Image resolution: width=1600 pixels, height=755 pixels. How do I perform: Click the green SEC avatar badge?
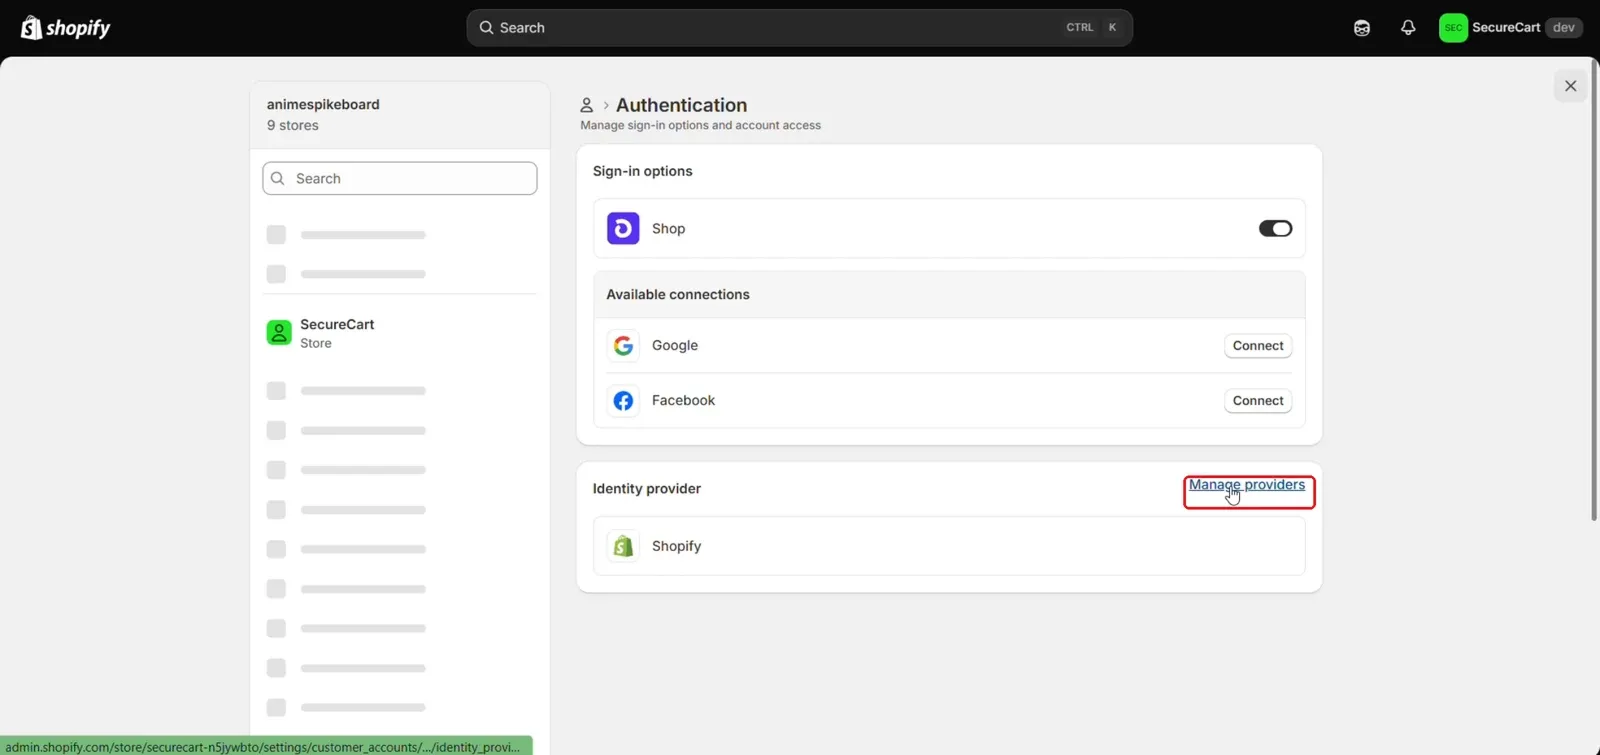click(1453, 28)
